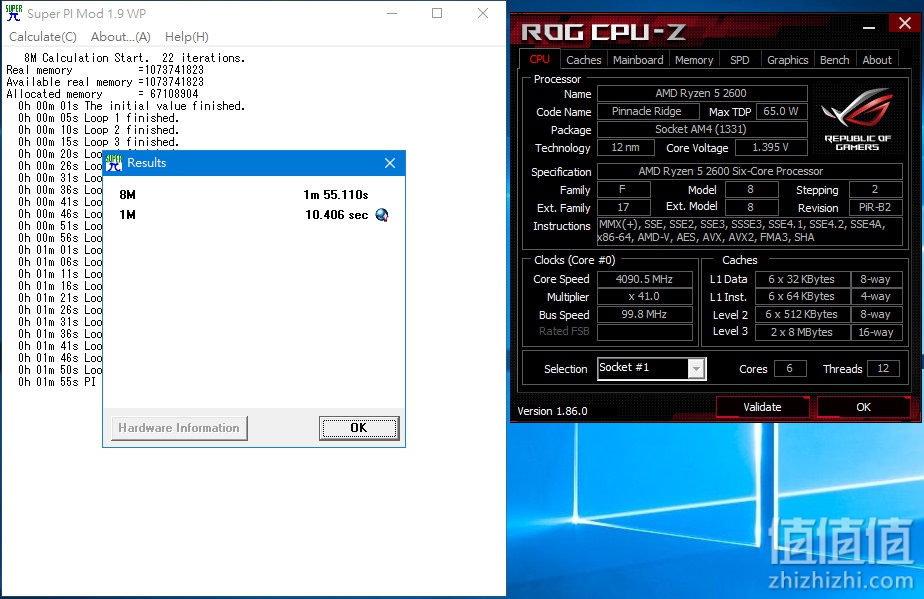
Task: Open the About tab in CPU-Z
Action: click(x=877, y=60)
